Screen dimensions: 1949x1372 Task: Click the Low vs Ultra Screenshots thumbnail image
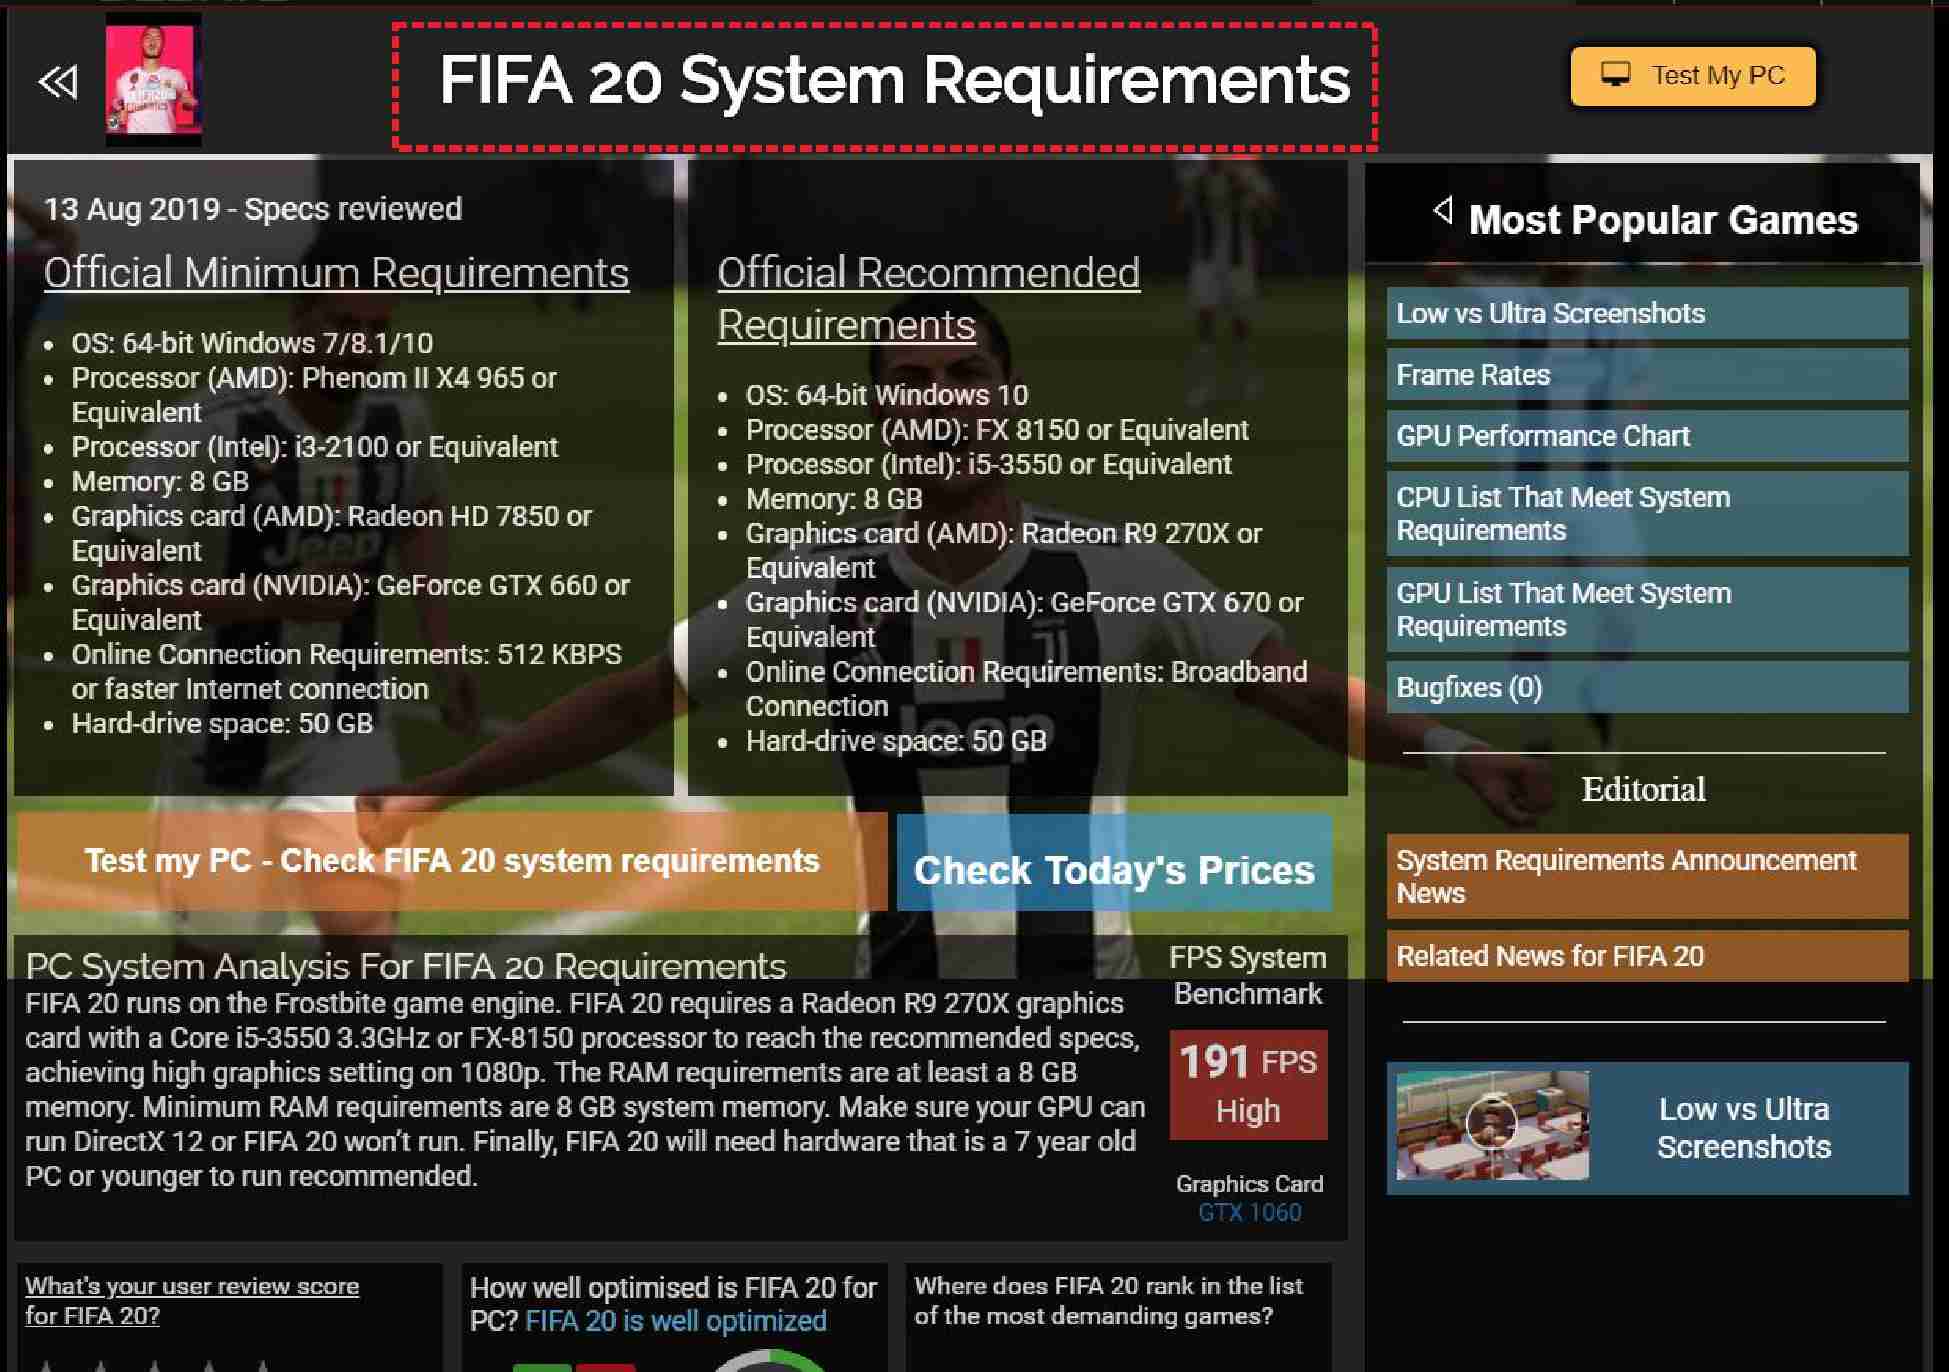click(1491, 1126)
